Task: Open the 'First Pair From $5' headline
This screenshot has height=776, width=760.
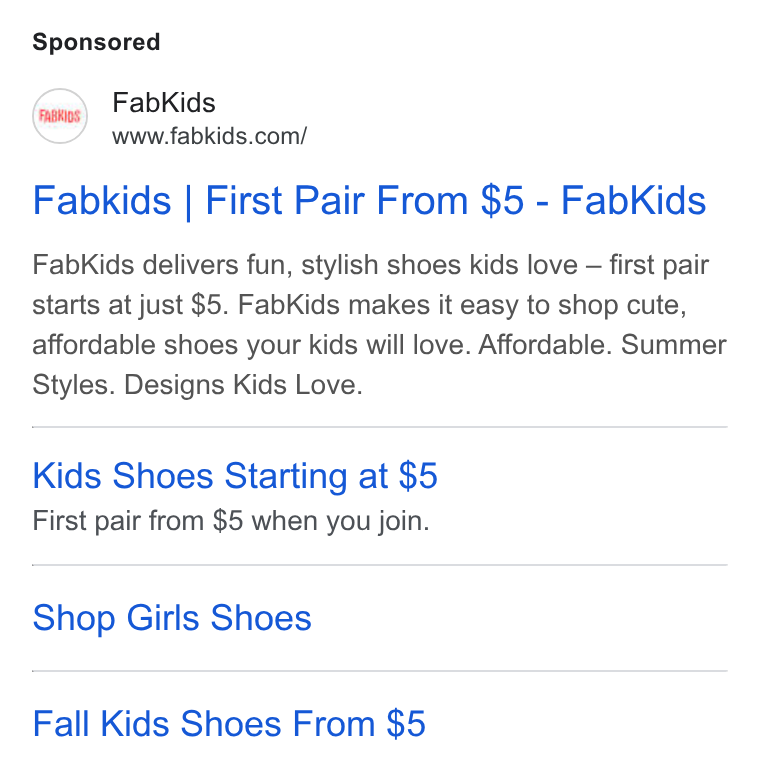Action: 365,200
